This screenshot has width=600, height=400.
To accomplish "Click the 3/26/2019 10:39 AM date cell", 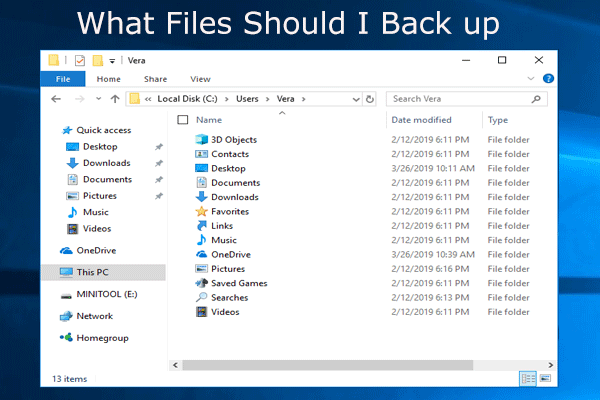I will click(433, 254).
